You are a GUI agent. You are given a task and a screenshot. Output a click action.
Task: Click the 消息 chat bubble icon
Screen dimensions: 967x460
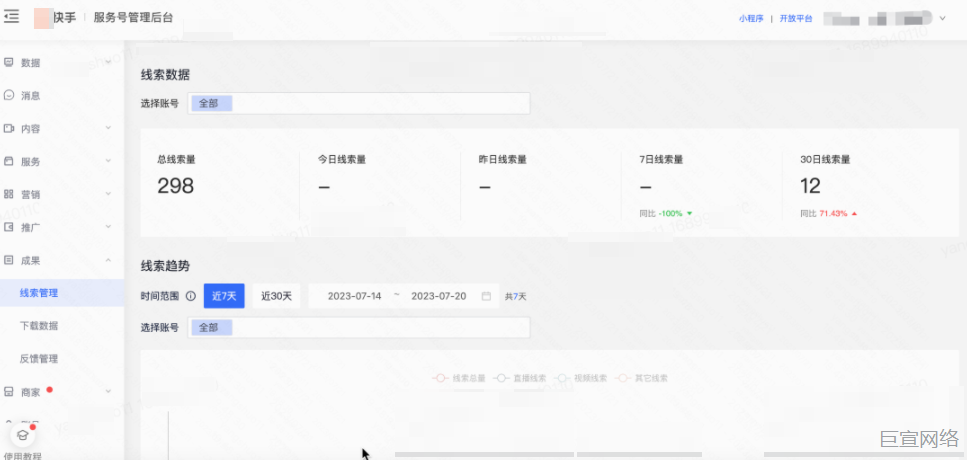(x=9, y=96)
